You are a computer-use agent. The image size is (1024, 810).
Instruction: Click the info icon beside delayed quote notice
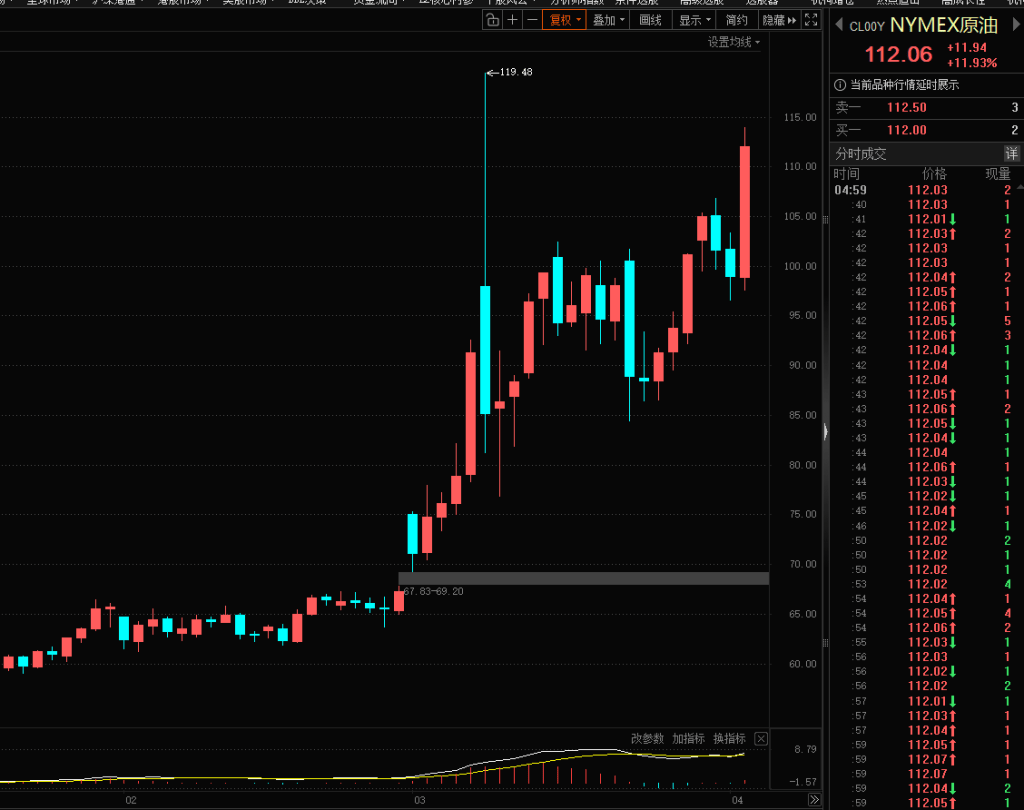[x=840, y=85]
